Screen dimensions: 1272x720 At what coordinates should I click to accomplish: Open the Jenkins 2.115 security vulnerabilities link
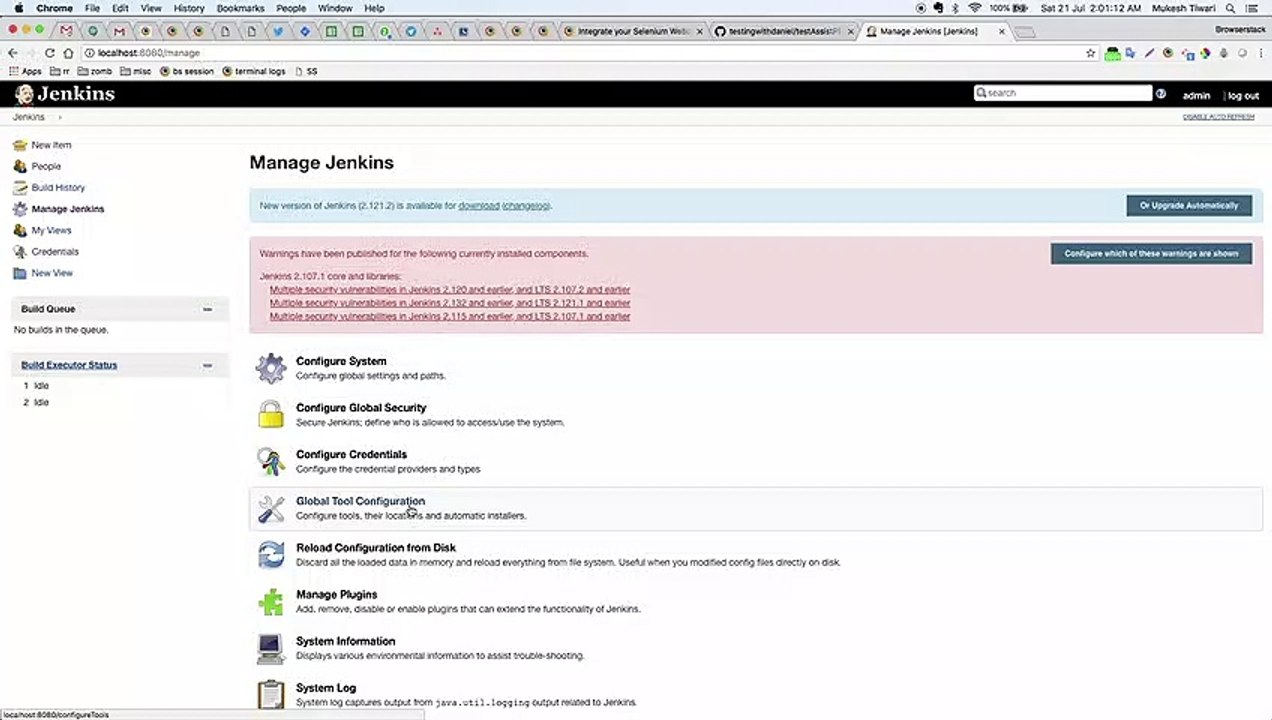tap(450, 316)
